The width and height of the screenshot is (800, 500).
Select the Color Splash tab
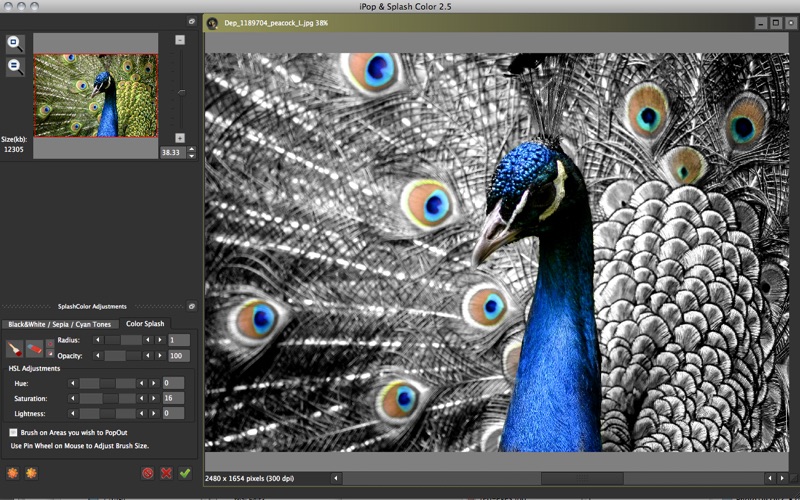click(x=145, y=324)
